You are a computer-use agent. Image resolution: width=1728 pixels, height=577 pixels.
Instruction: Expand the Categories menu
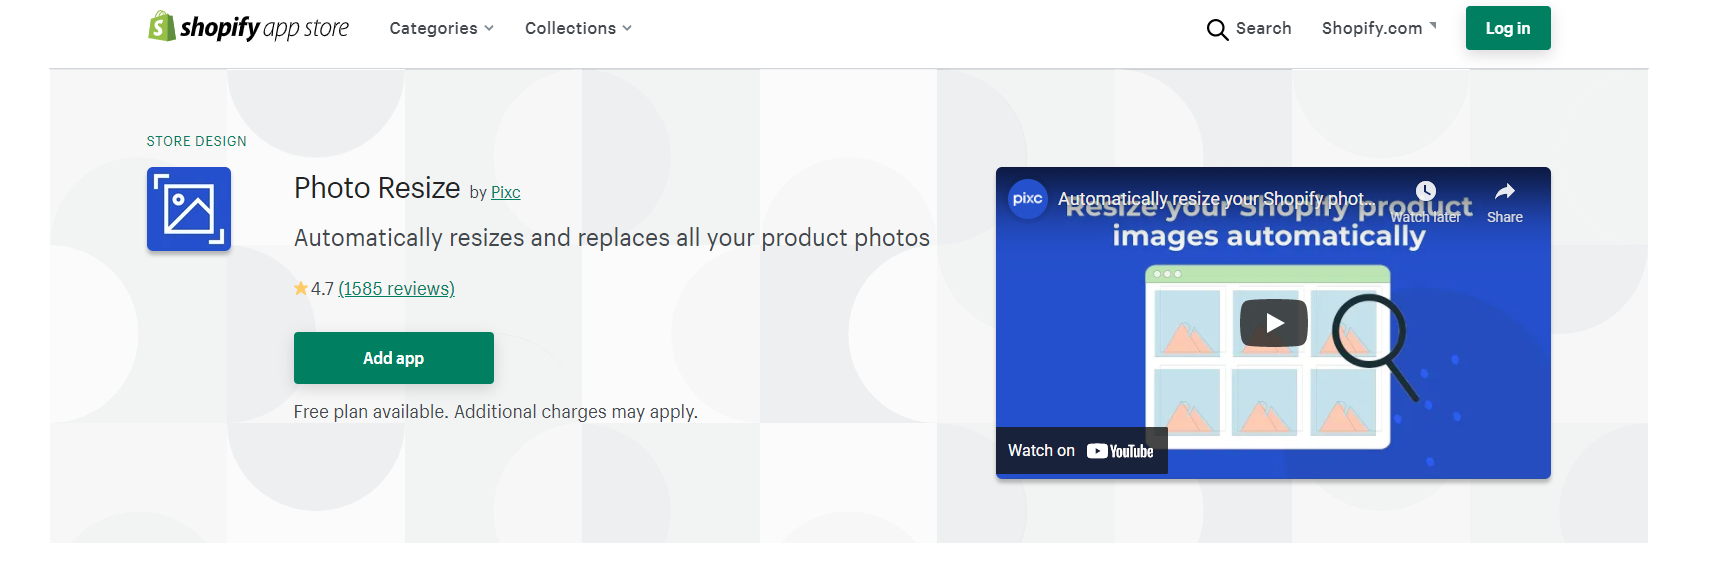[x=441, y=28]
